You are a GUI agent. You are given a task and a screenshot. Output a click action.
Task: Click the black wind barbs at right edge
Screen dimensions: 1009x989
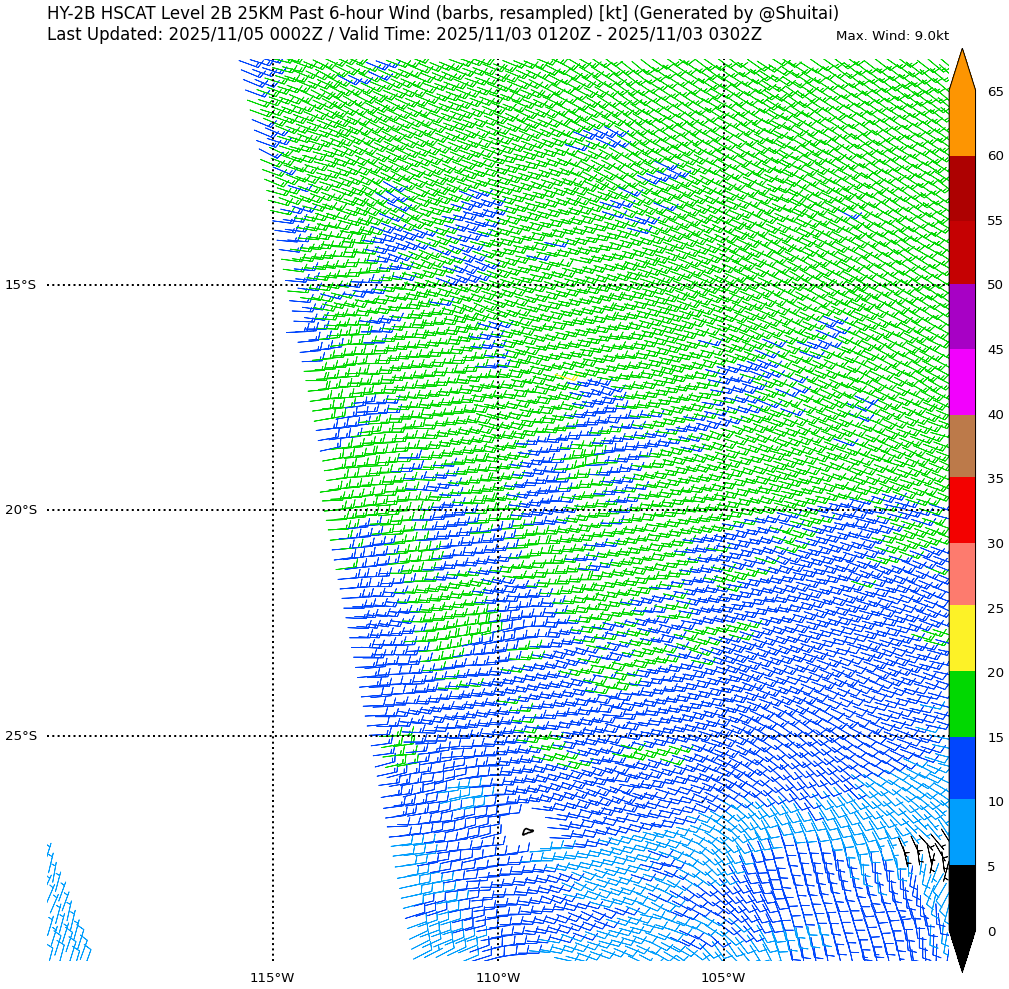[927, 855]
